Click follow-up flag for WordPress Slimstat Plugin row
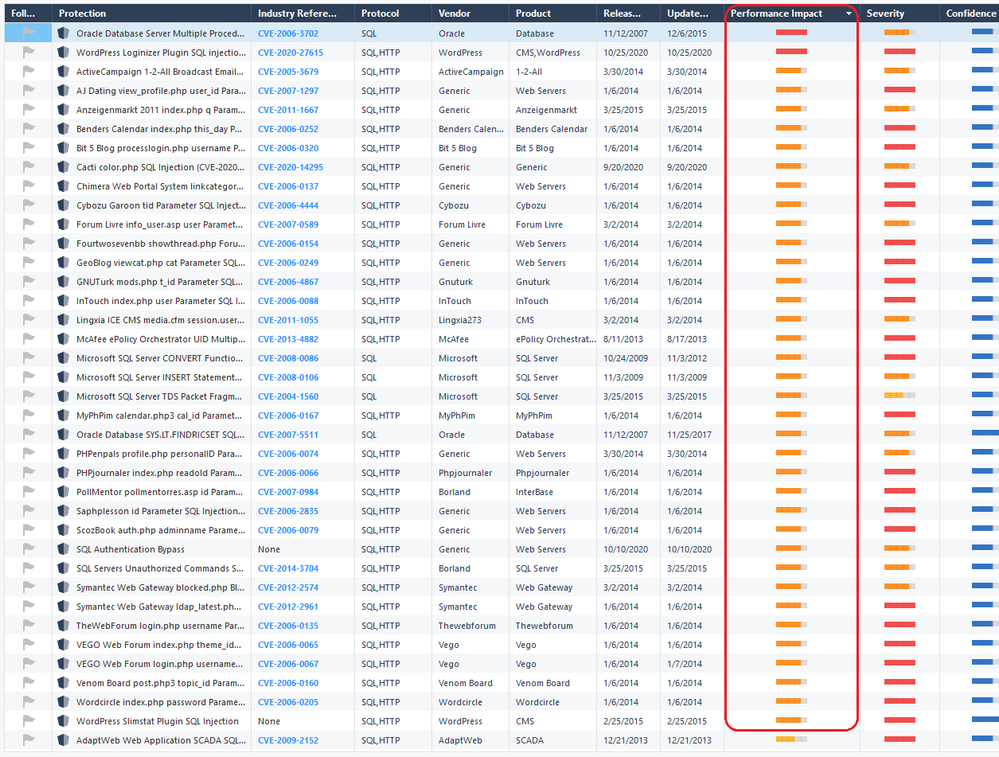999x757 pixels. click(x=29, y=721)
